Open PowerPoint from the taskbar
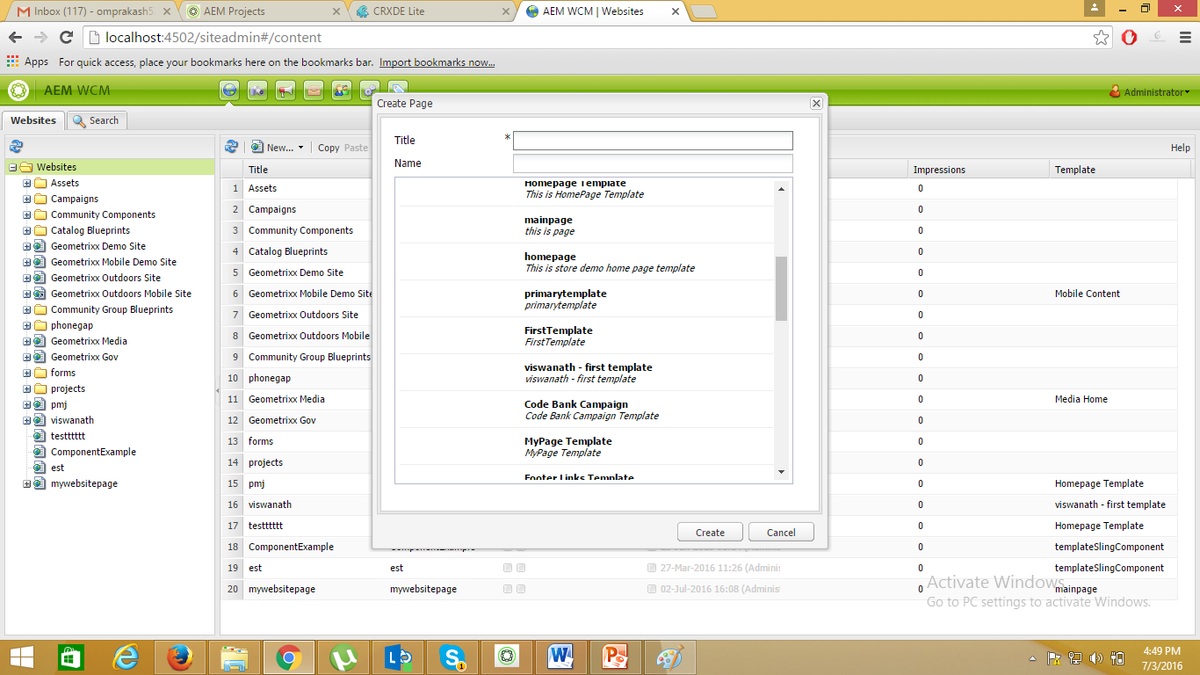The image size is (1200, 675). pyautogui.click(x=613, y=657)
